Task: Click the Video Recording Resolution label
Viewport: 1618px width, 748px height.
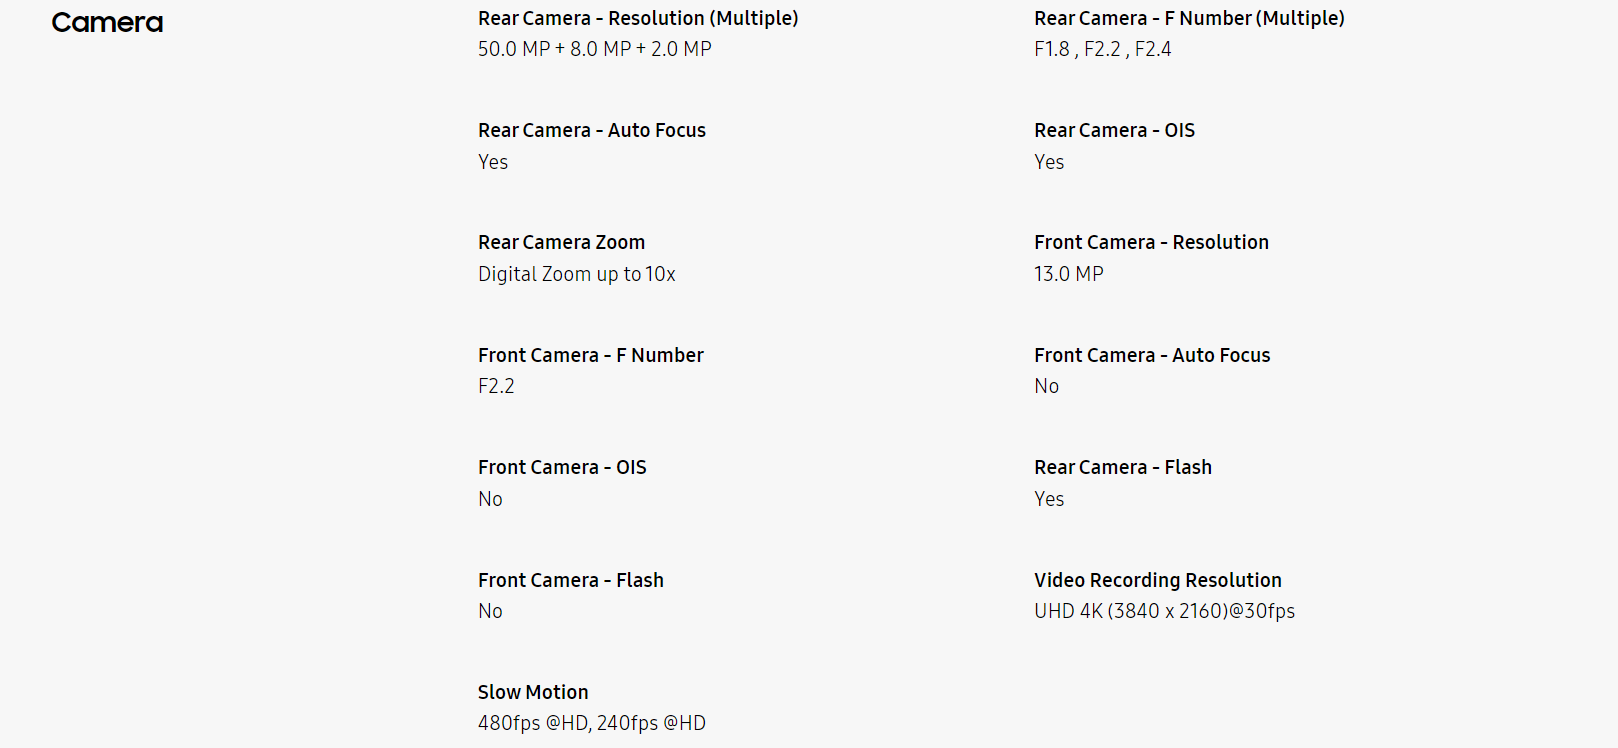Action: pos(1158,580)
